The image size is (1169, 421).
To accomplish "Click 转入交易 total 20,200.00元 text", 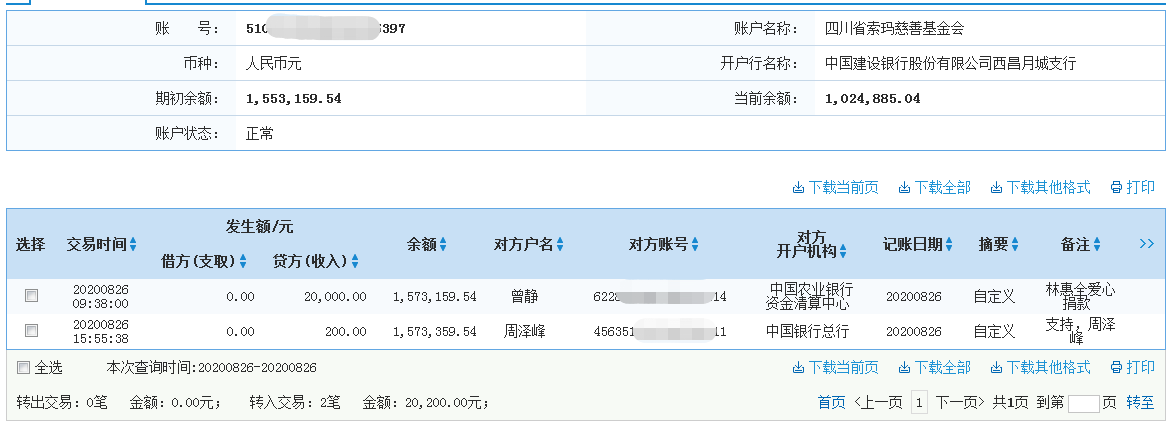I will tap(447, 403).
